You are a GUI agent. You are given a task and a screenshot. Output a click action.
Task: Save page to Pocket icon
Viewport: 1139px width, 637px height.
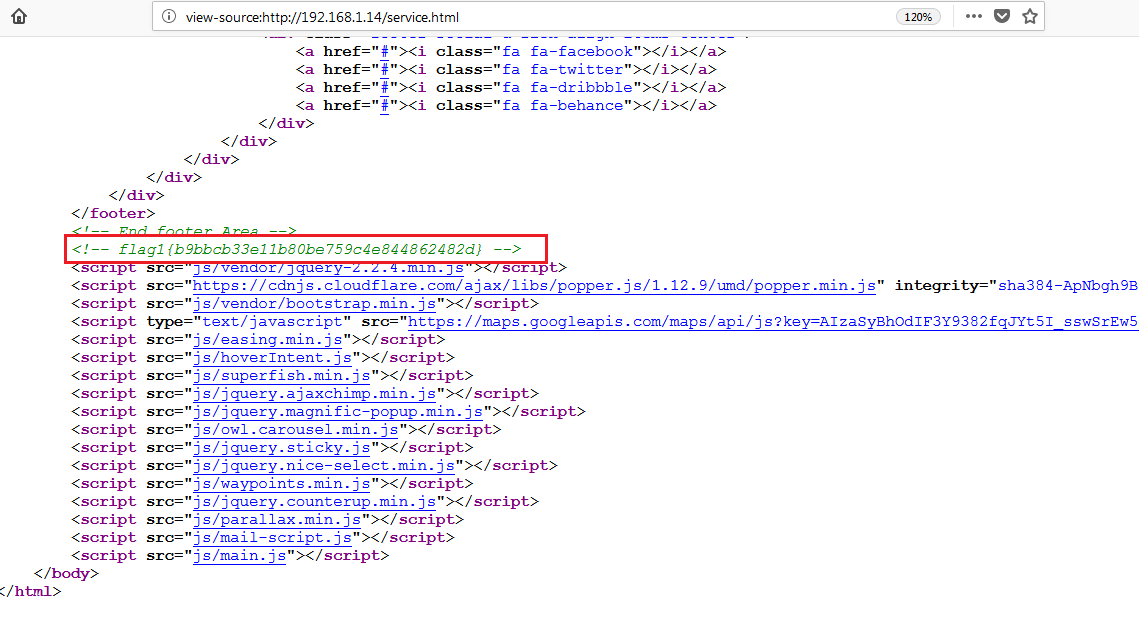pos(1002,16)
